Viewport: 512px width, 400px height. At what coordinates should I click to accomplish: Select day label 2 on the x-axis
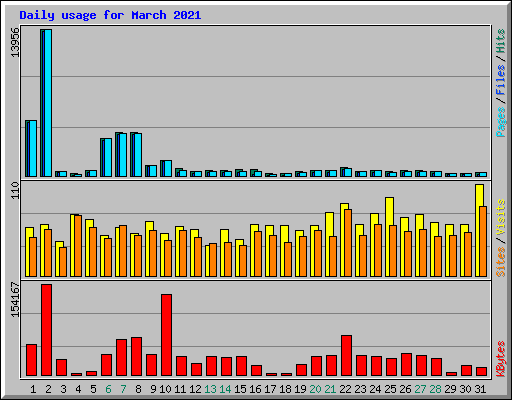click(x=48, y=389)
